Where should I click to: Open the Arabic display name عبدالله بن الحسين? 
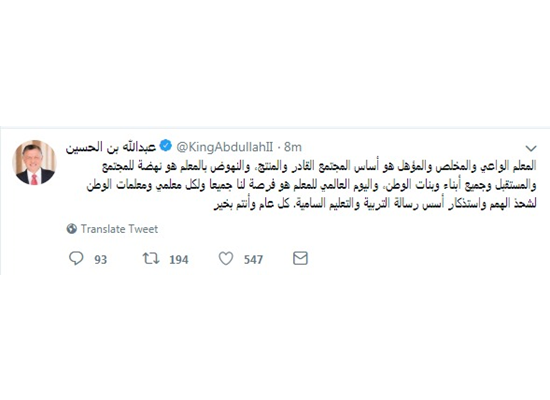pos(110,147)
